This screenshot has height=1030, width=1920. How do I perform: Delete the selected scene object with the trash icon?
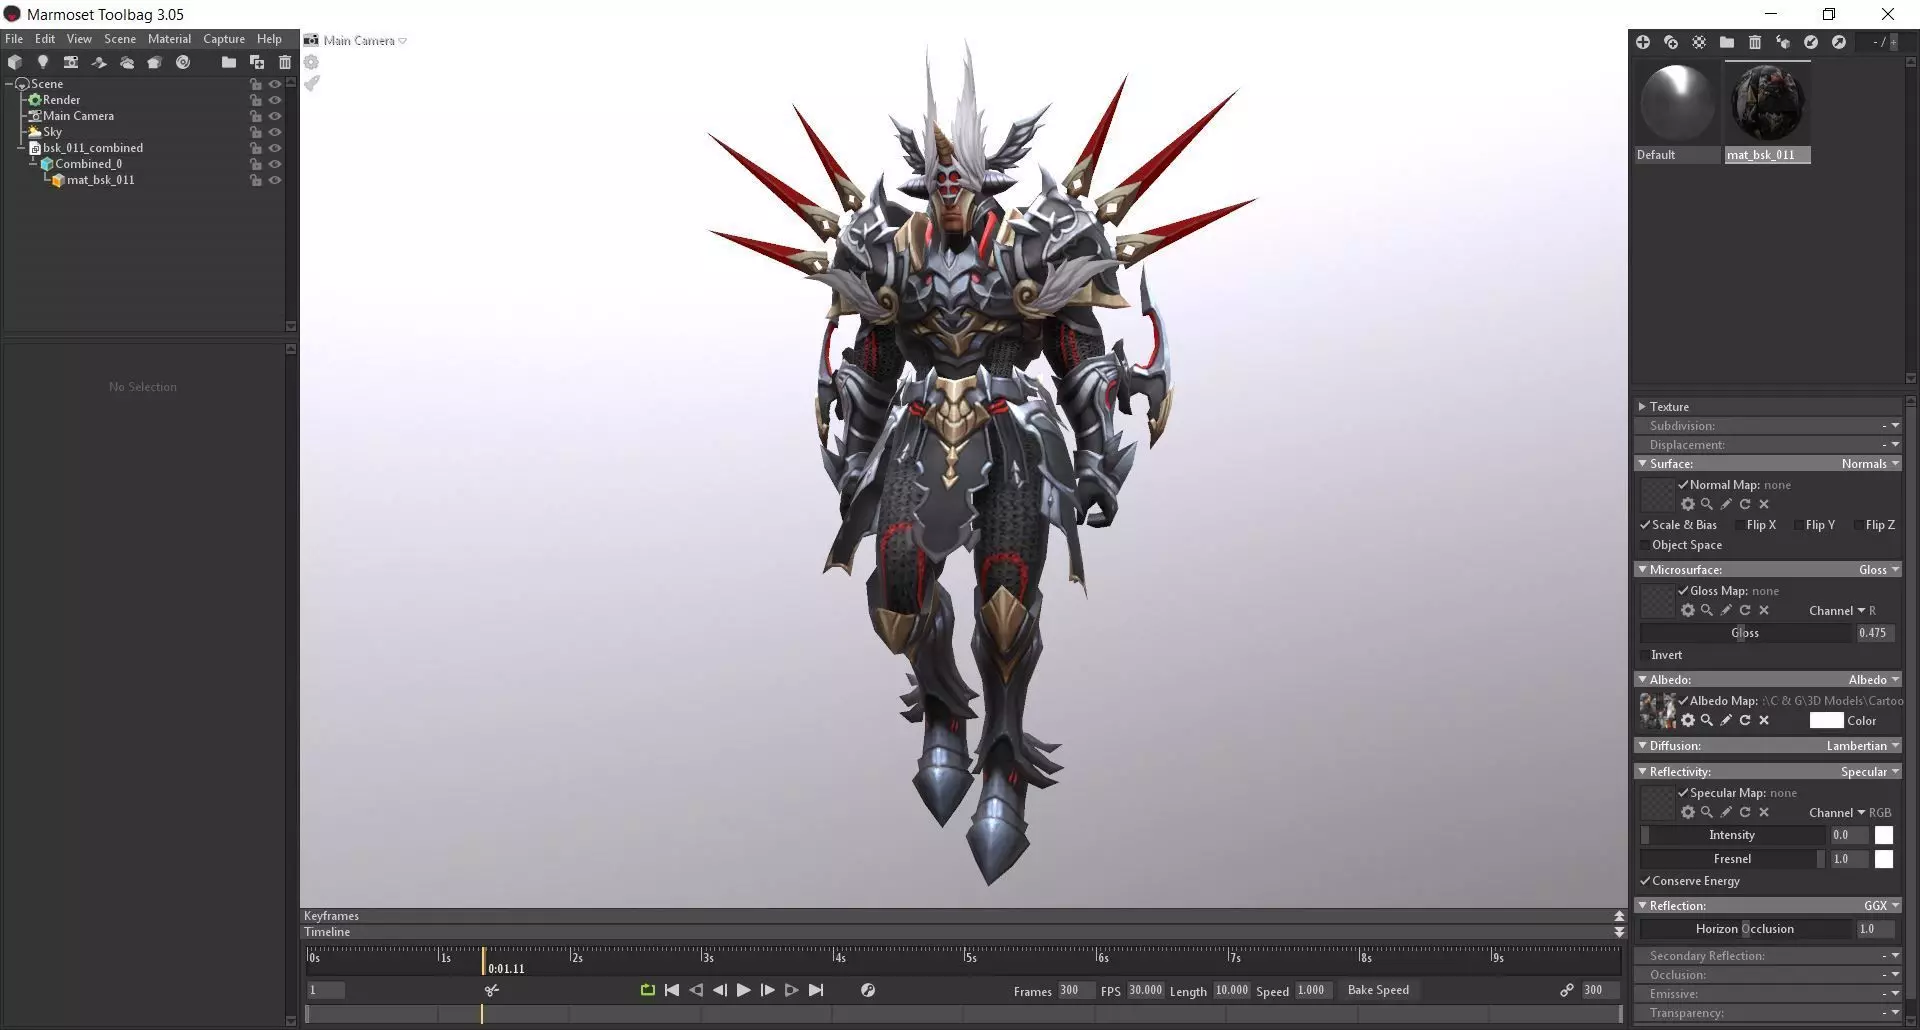(285, 62)
